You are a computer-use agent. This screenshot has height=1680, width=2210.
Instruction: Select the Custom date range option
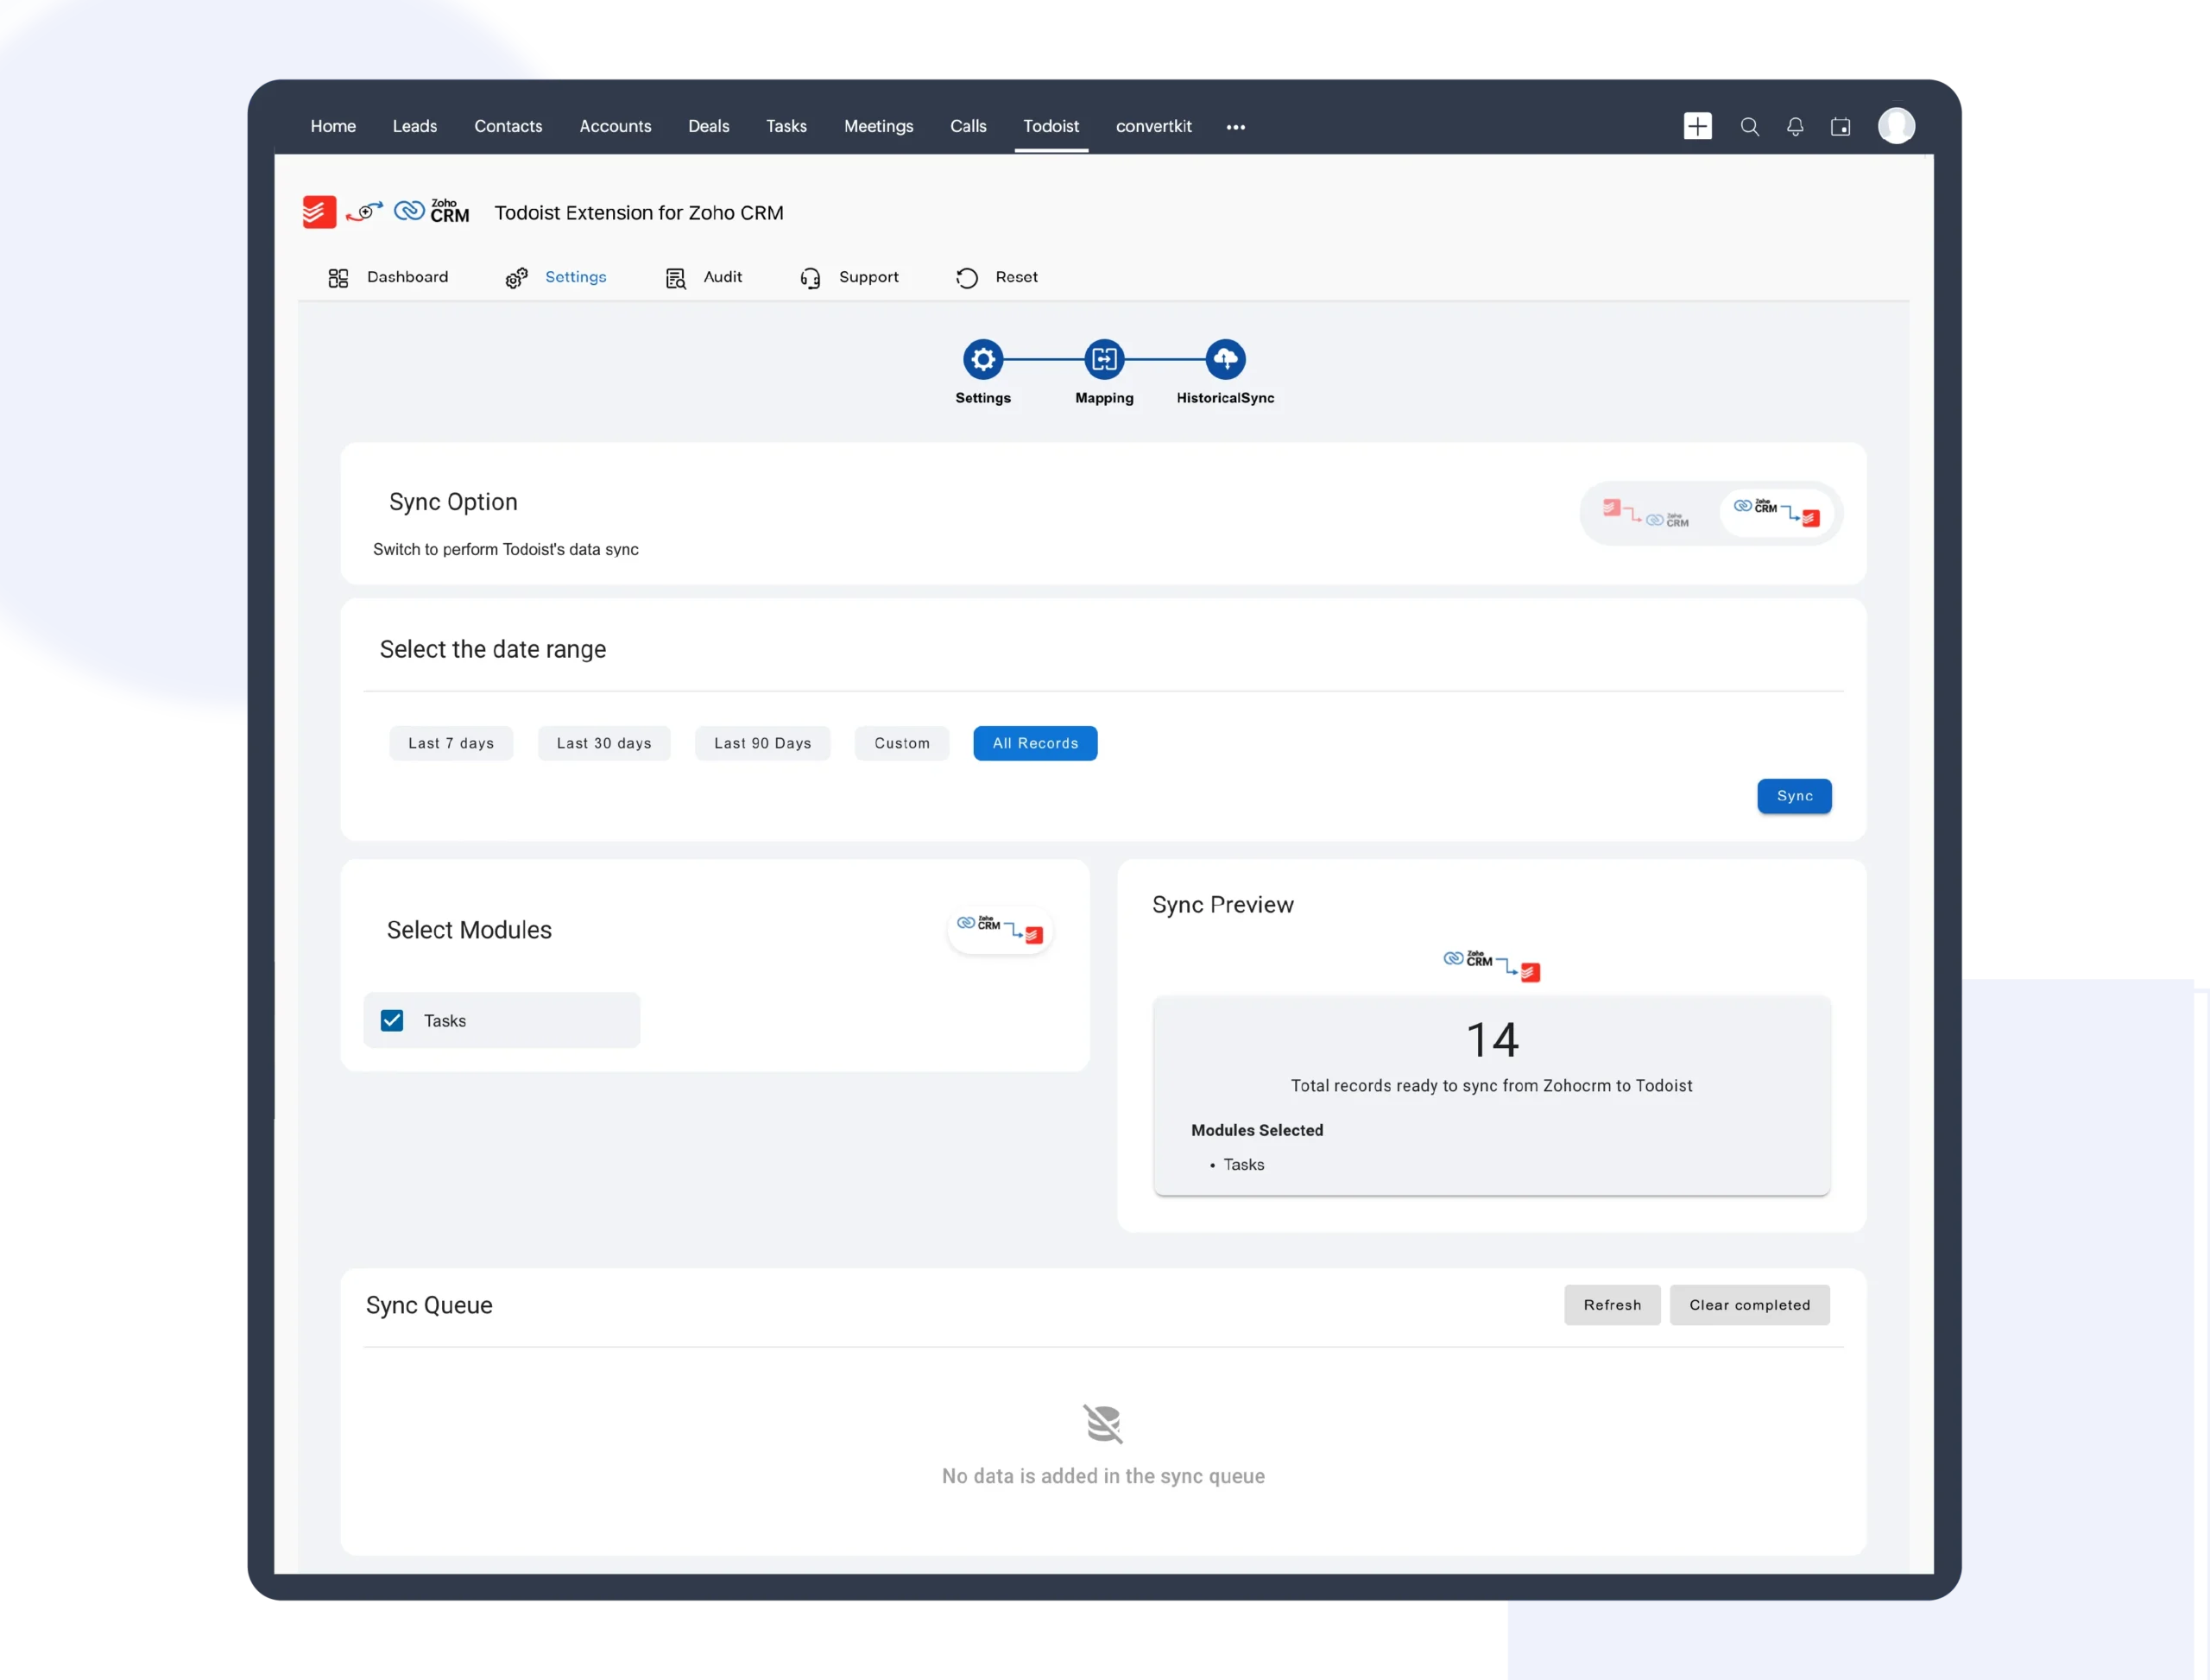tap(901, 743)
